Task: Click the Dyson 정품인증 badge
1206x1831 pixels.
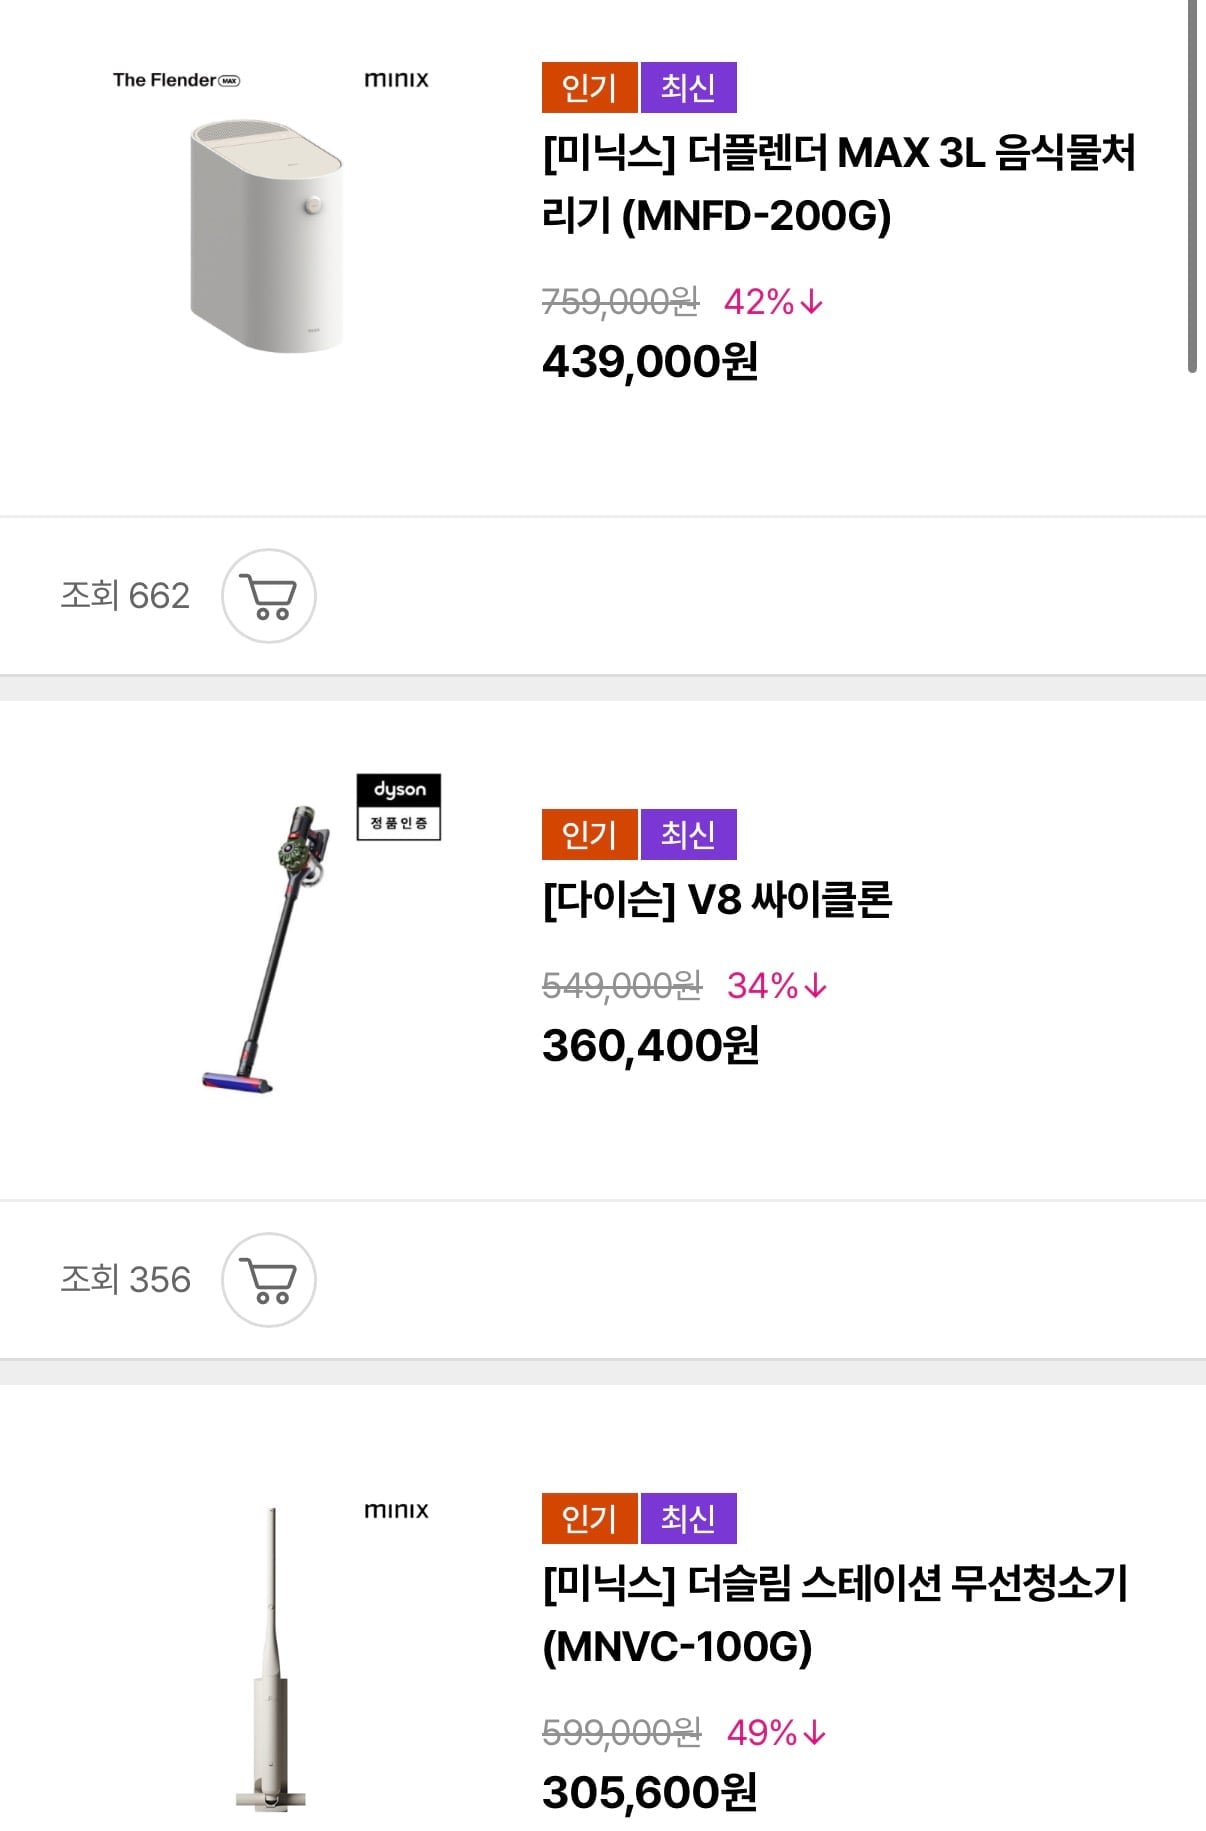Action: (x=399, y=807)
